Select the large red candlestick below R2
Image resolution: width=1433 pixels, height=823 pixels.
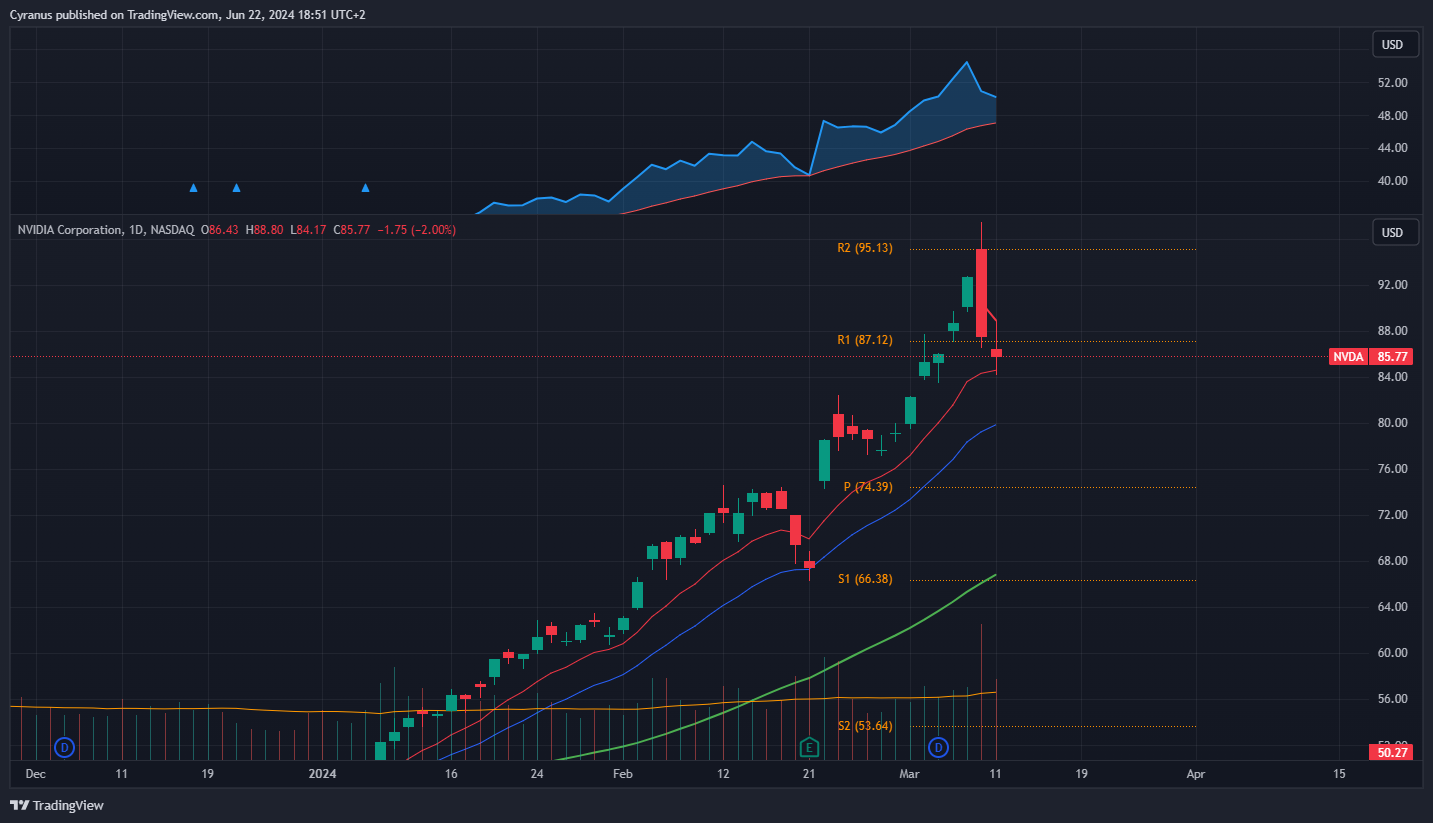982,293
